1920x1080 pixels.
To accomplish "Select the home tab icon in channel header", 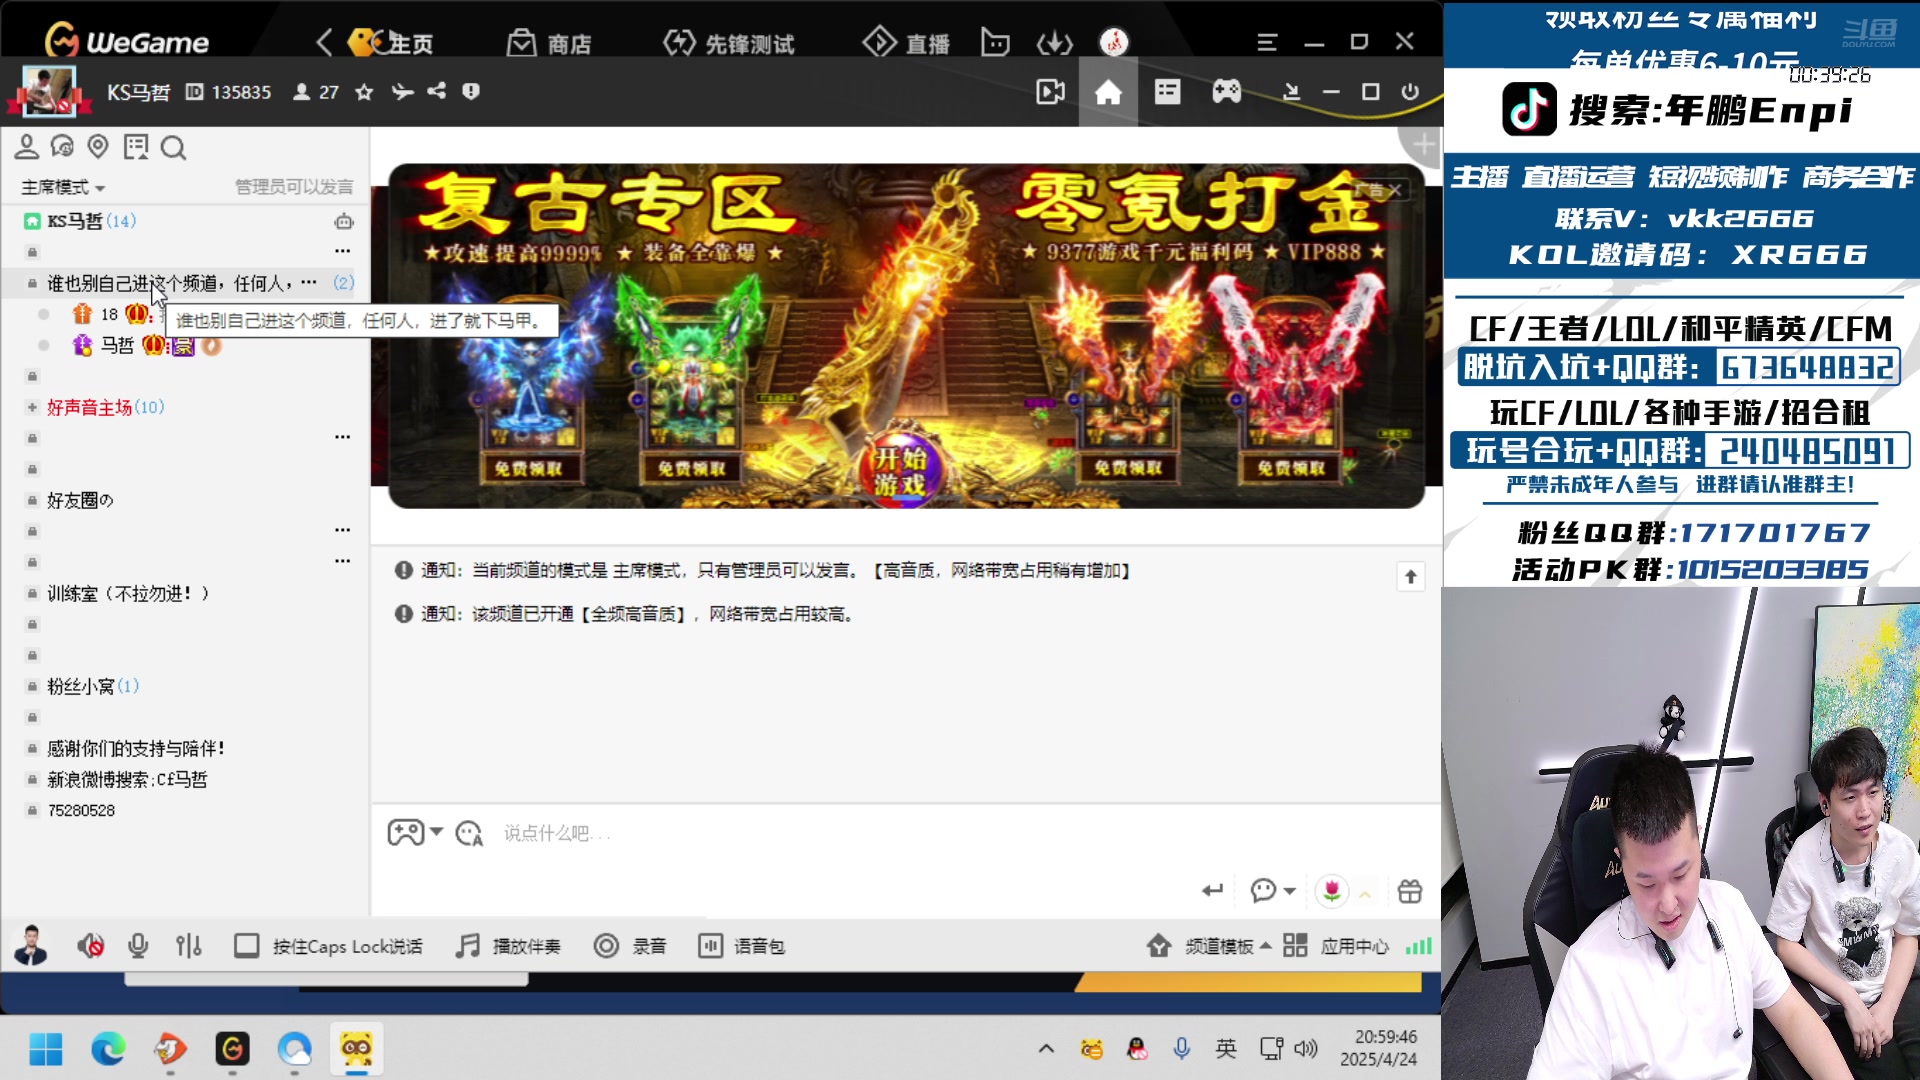I will pos(1108,92).
